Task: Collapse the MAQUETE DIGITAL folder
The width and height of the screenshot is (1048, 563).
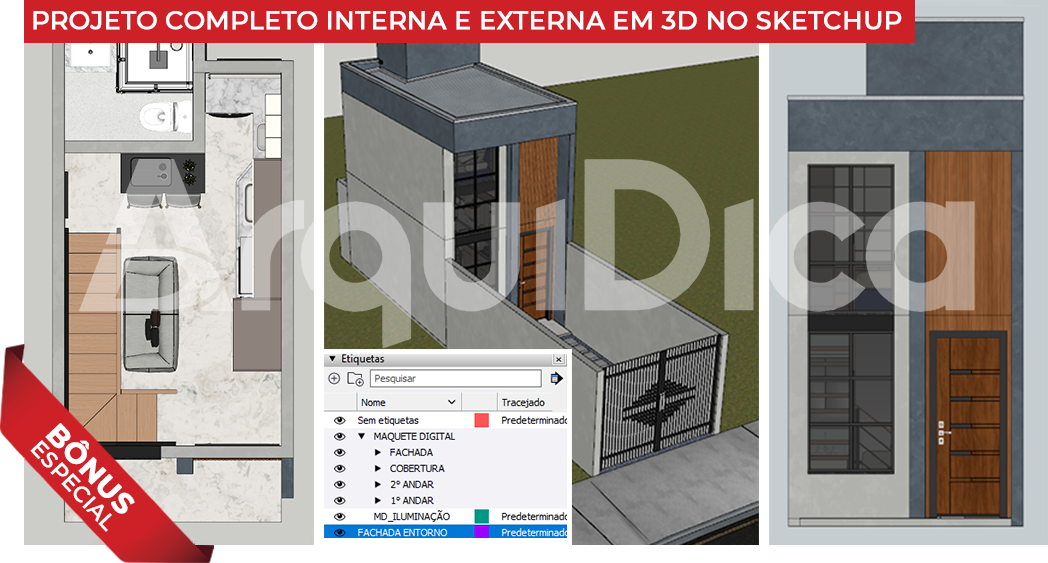Action: [362, 437]
